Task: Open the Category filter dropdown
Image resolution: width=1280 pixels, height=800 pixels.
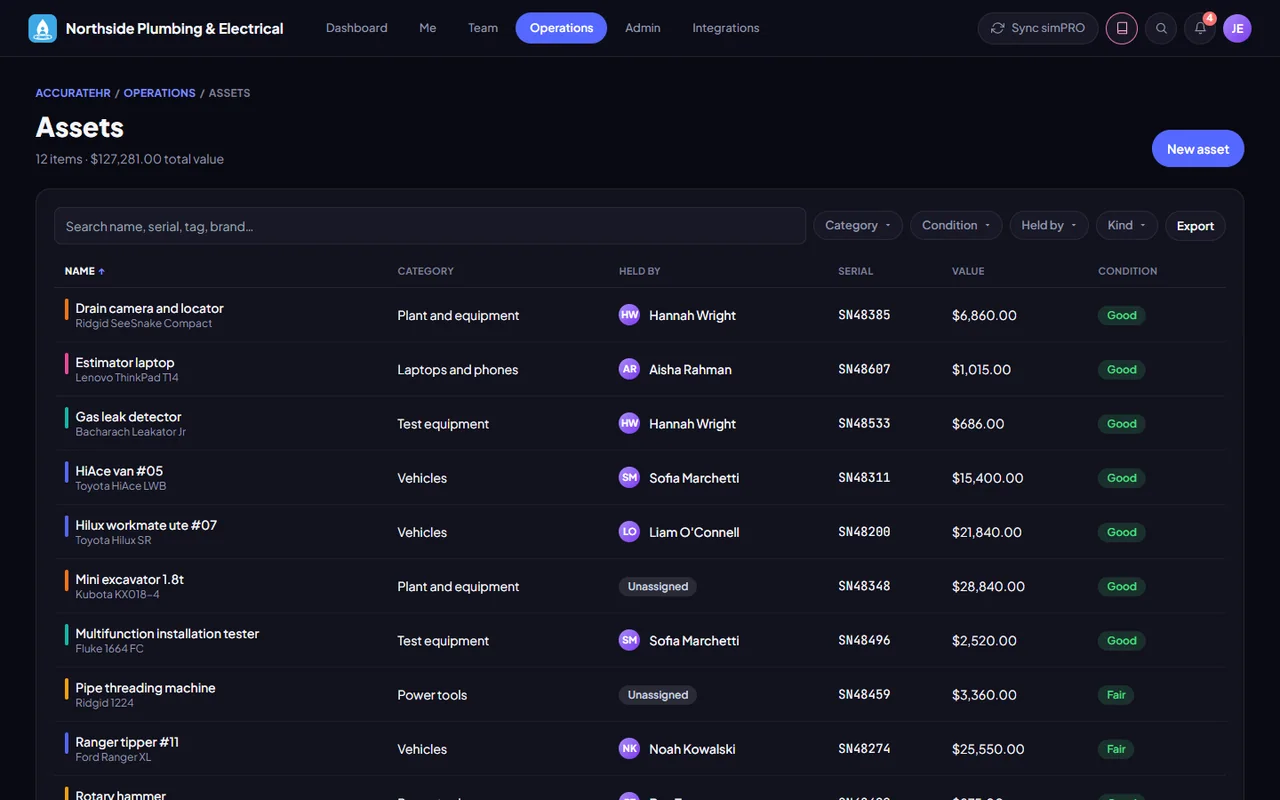Action: 858,226
